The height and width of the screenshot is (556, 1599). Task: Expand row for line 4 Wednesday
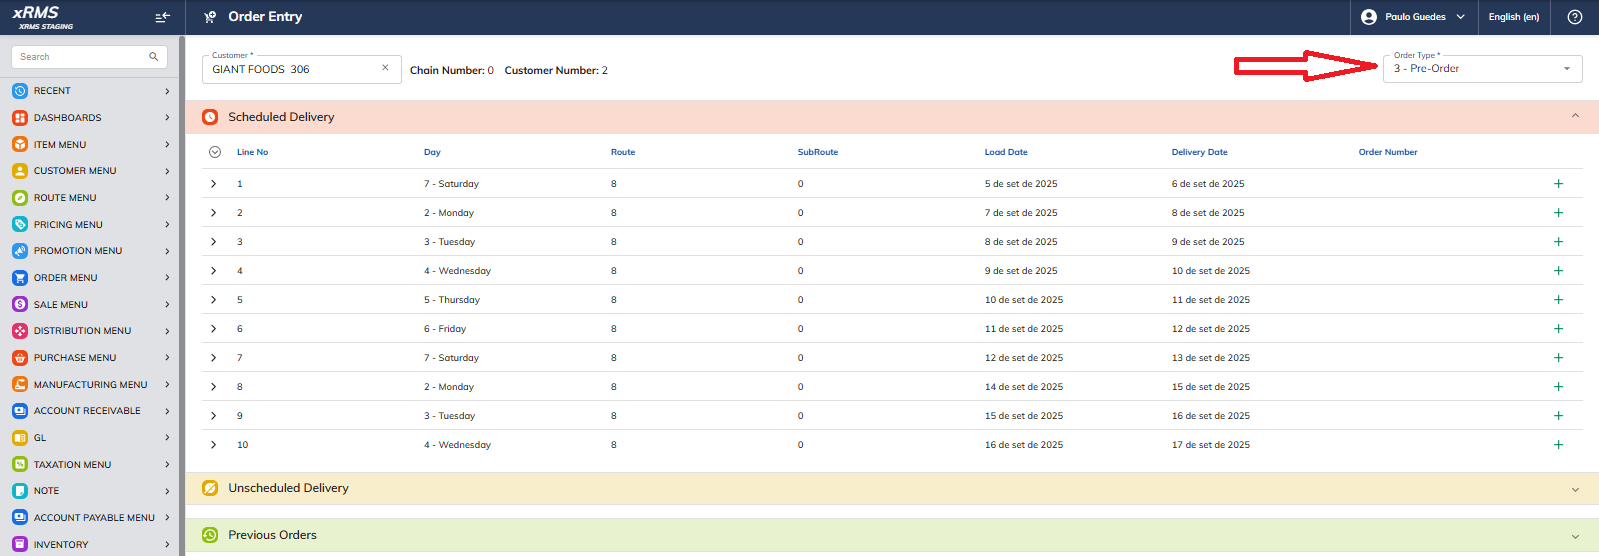pyautogui.click(x=214, y=271)
